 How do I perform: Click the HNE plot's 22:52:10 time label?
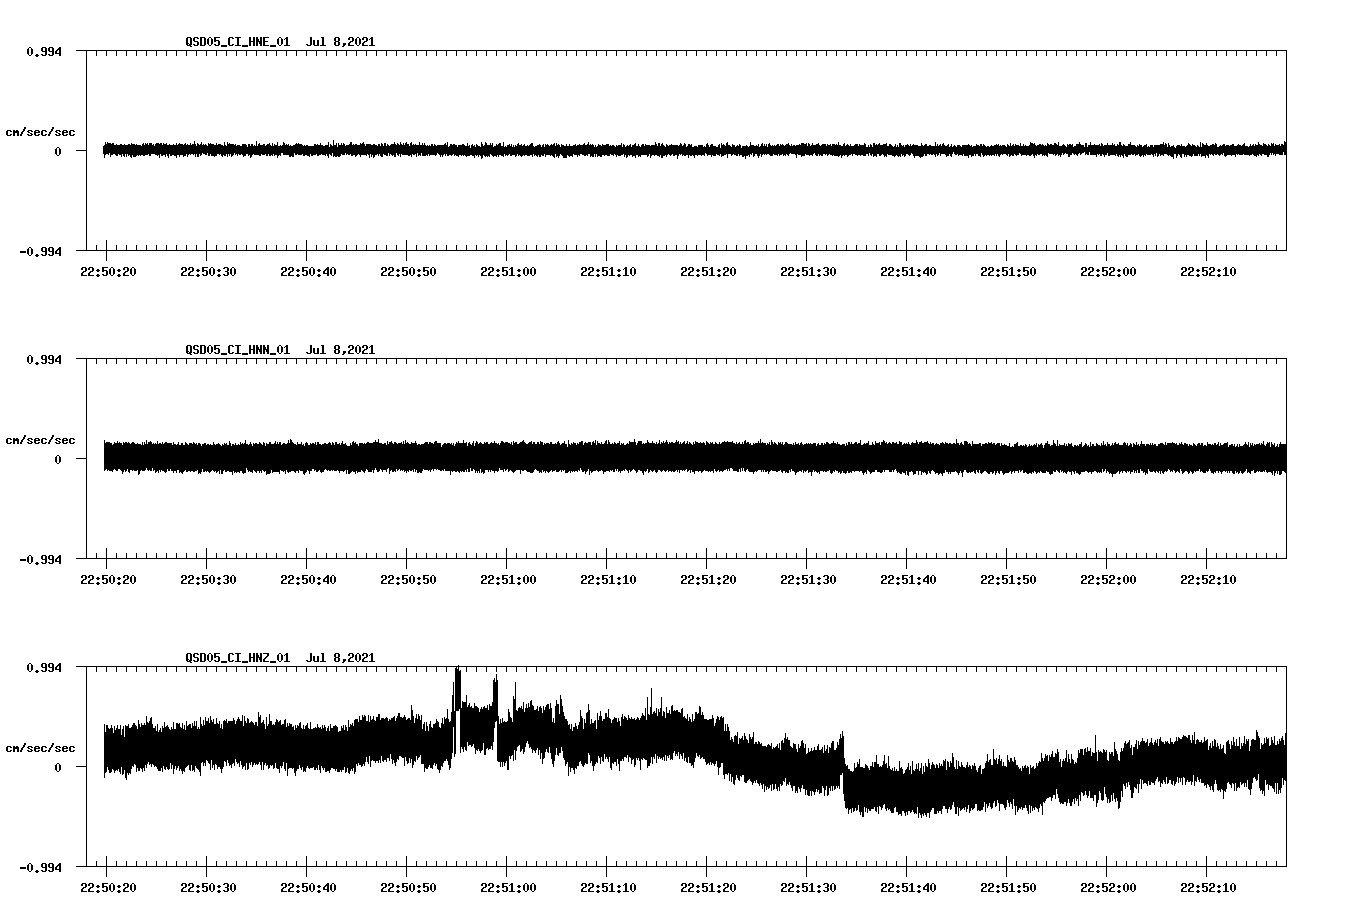point(1207,272)
